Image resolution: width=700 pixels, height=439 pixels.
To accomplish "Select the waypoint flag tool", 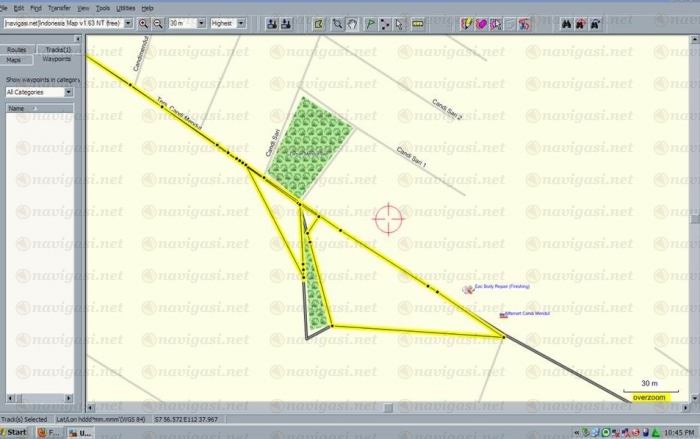I will 369,22.
